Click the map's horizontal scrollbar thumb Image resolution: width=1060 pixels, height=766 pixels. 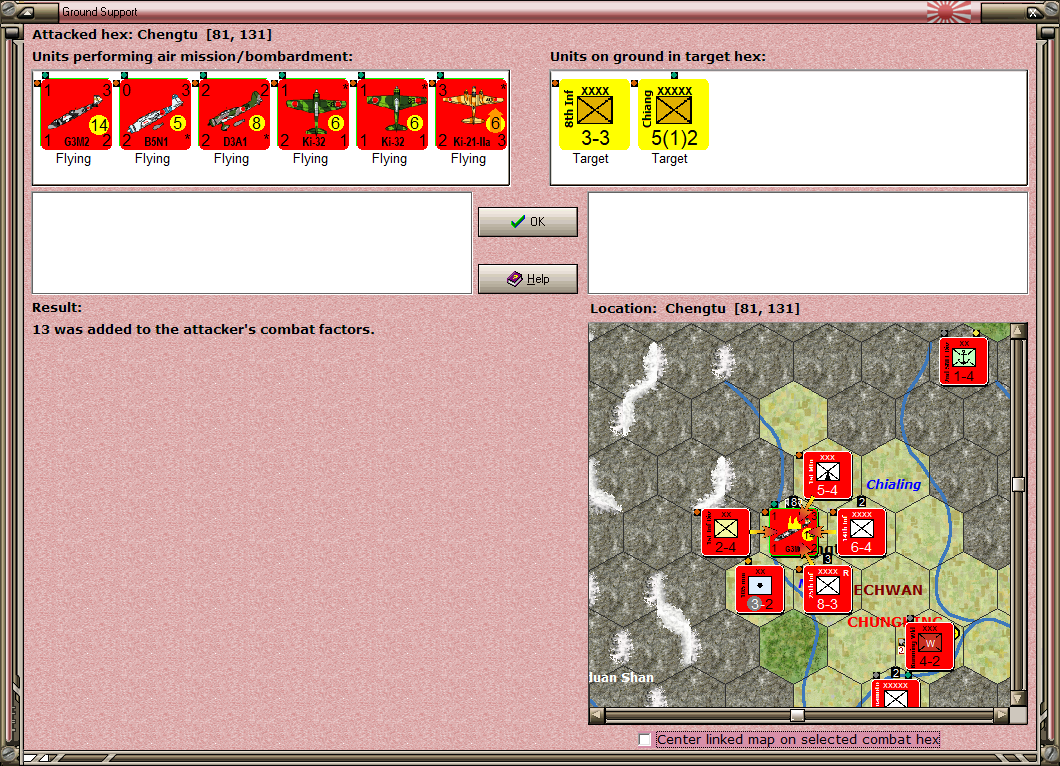tap(797, 715)
